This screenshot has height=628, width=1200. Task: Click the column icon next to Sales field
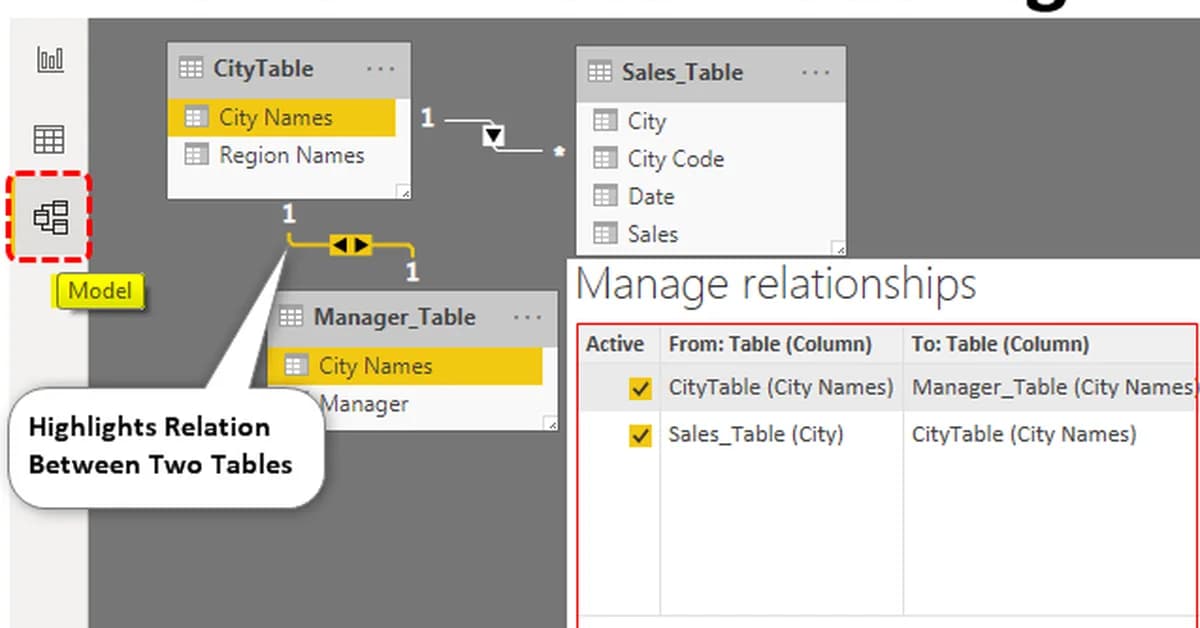point(604,233)
